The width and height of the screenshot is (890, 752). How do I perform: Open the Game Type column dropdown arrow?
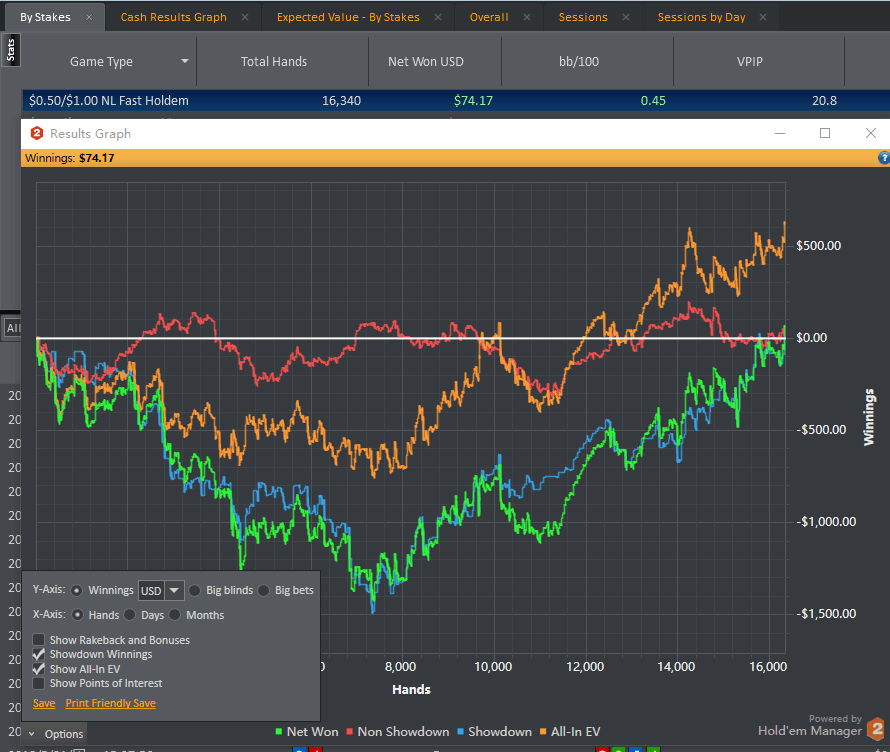click(x=185, y=62)
